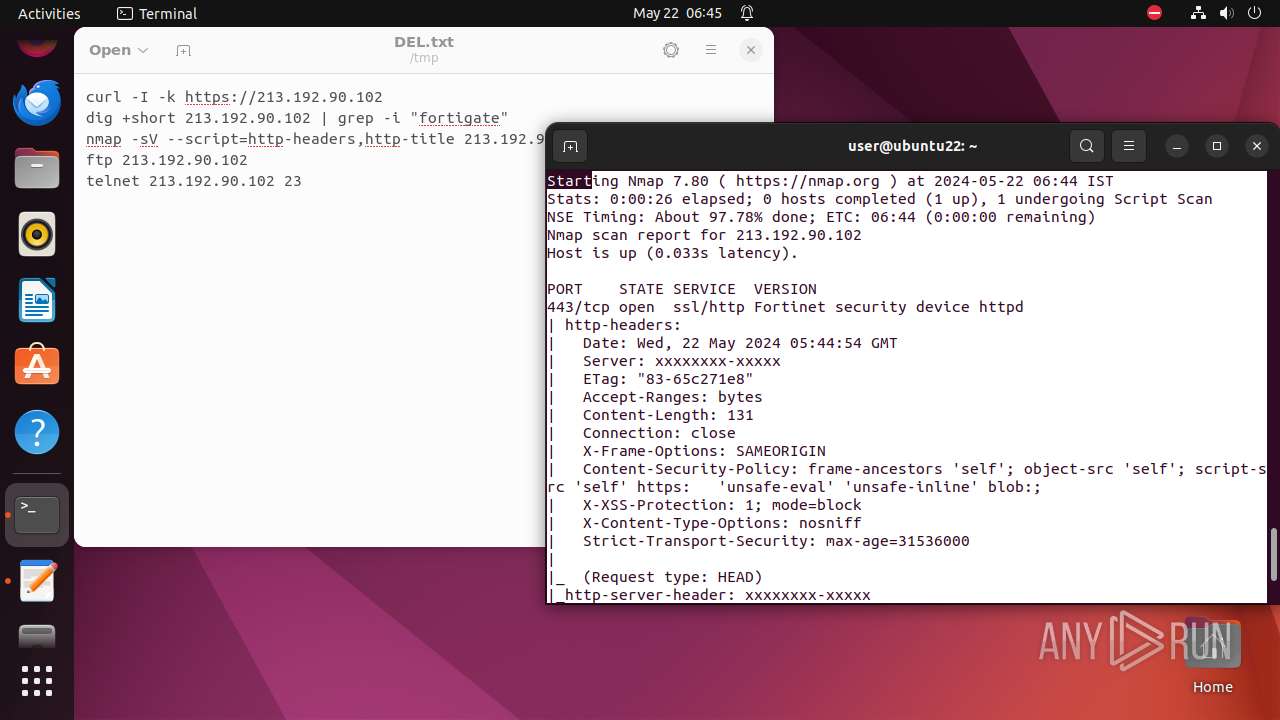Click the 'Server: xxxxxxxx-xxxxx' header line
This screenshot has width=1280, height=720.
pyautogui.click(x=681, y=361)
